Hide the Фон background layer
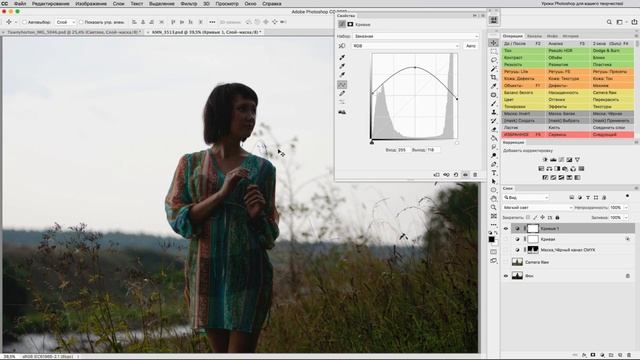The height and width of the screenshot is (360, 640). point(506,276)
